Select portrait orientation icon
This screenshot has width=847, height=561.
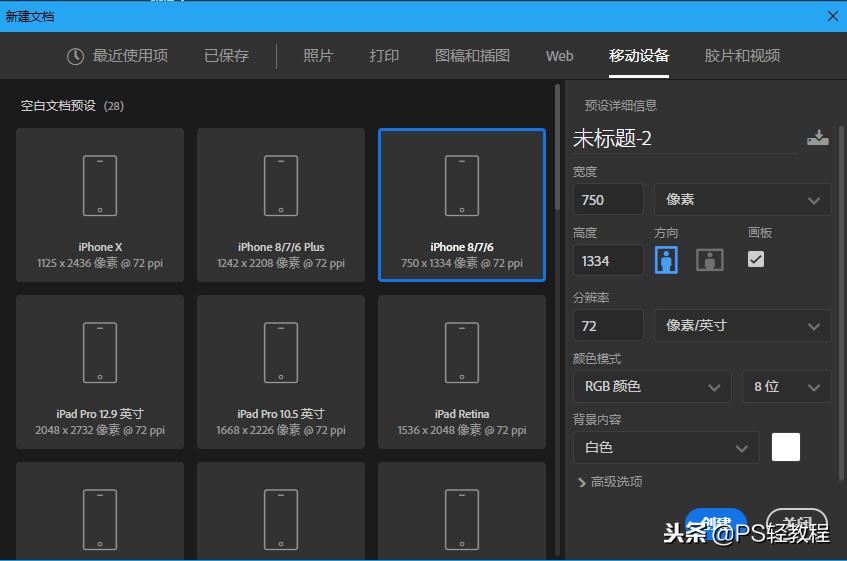[x=666, y=260]
